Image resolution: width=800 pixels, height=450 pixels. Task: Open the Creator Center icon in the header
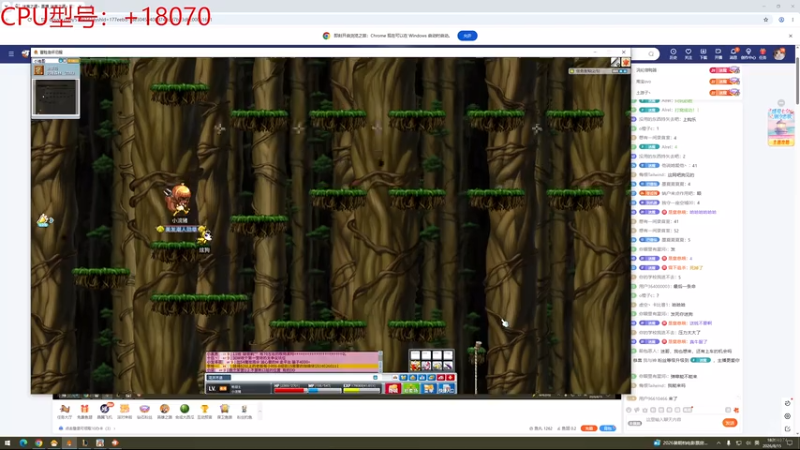[748, 54]
